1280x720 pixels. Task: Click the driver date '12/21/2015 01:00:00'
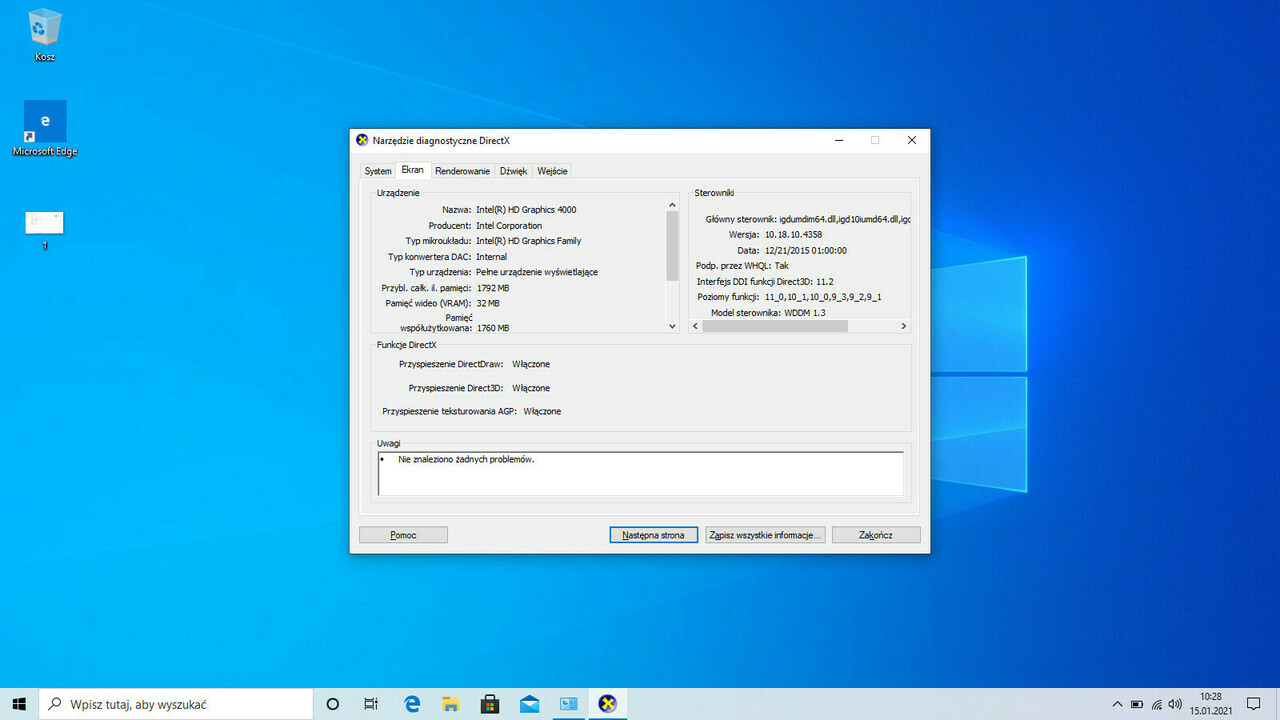pyautogui.click(x=806, y=251)
